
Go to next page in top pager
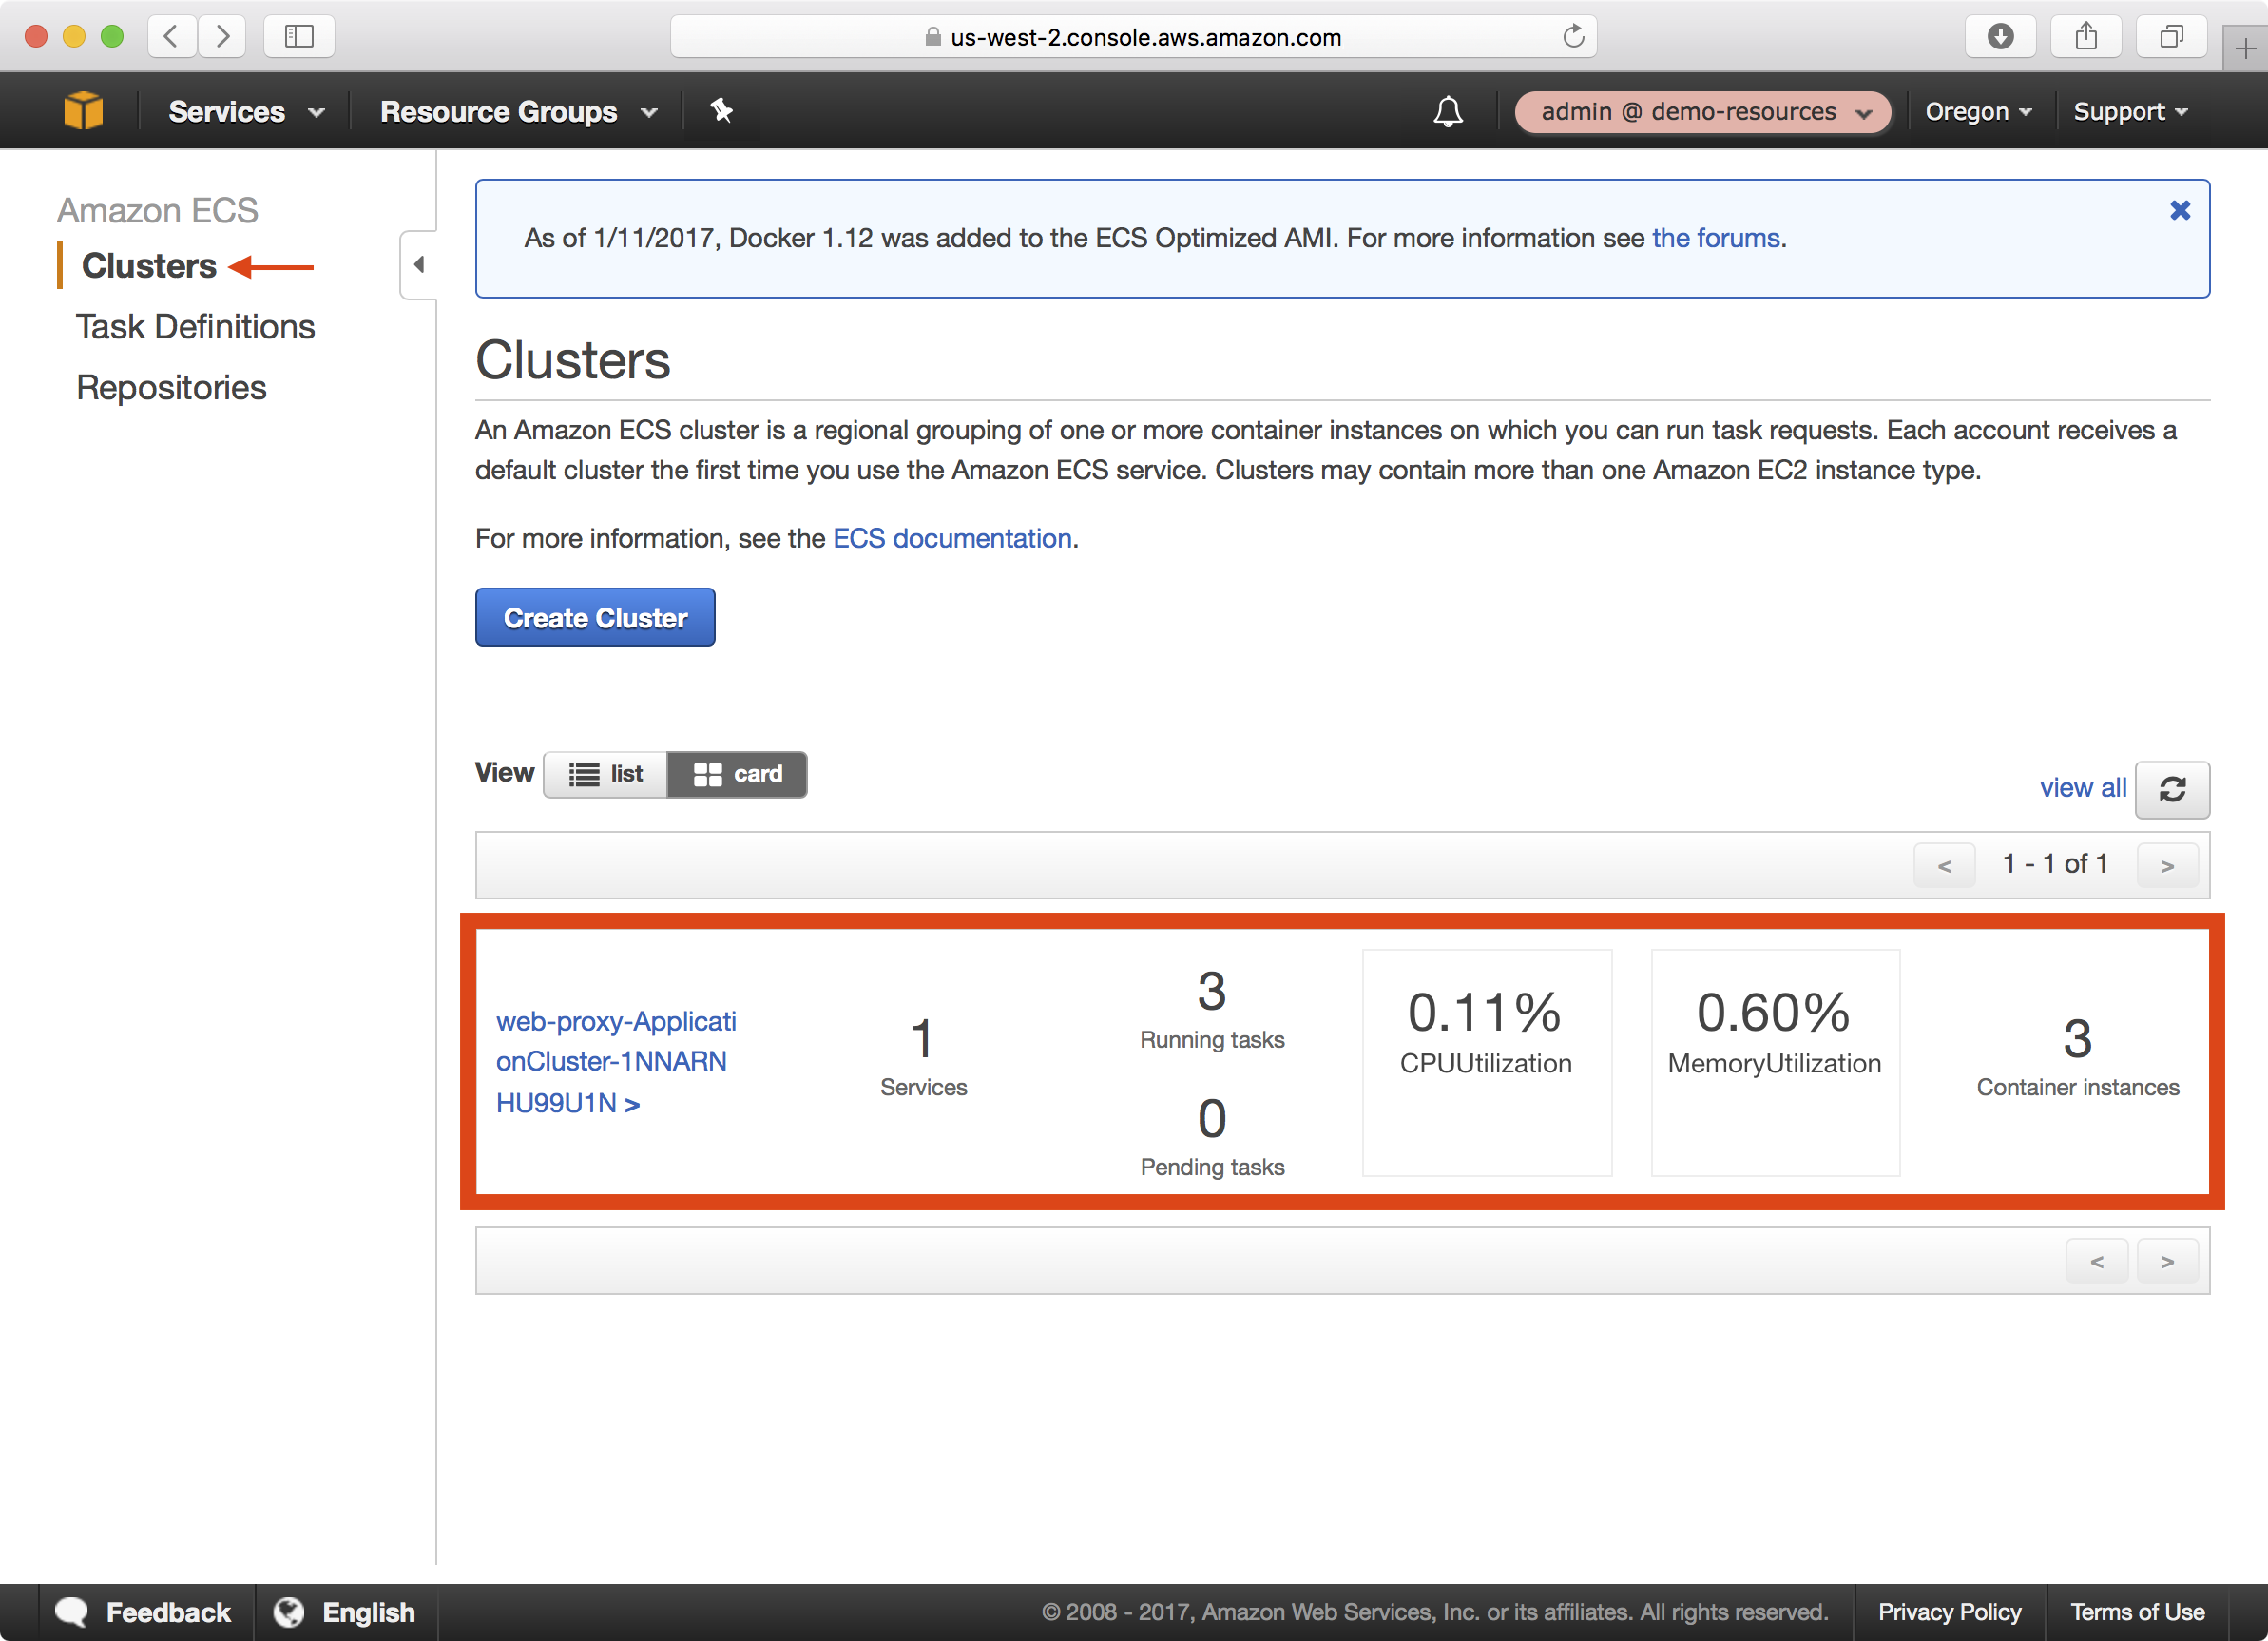pos(2167,865)
